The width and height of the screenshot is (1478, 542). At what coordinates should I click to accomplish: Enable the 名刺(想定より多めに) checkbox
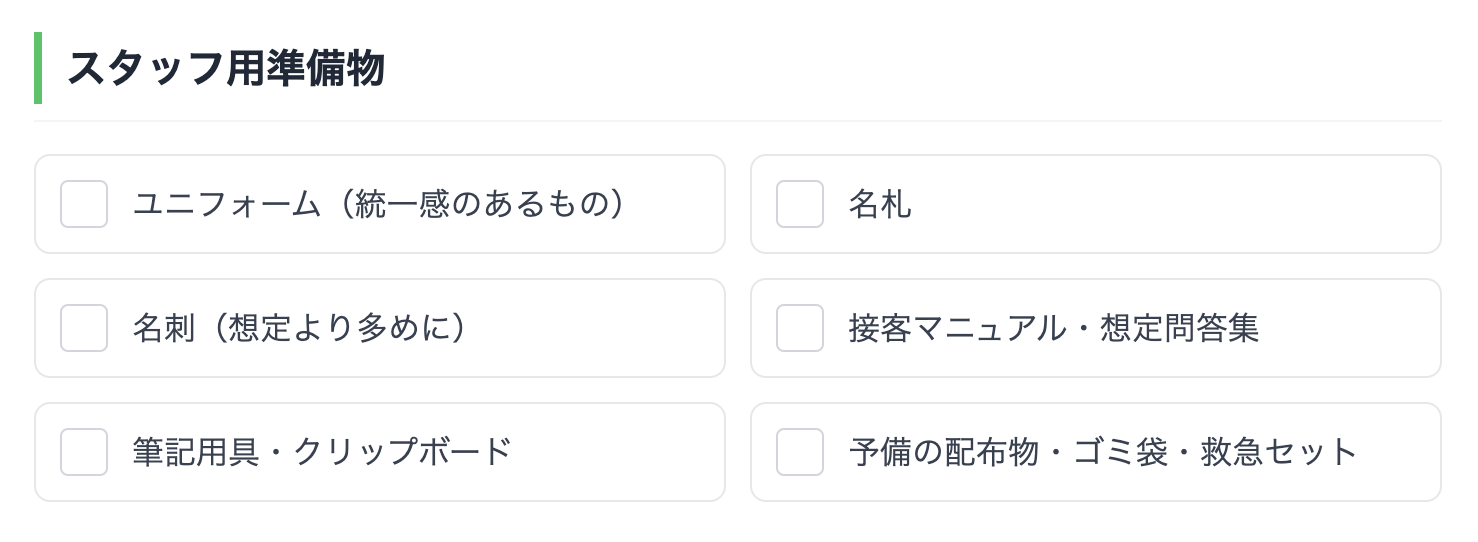[84, 328]
